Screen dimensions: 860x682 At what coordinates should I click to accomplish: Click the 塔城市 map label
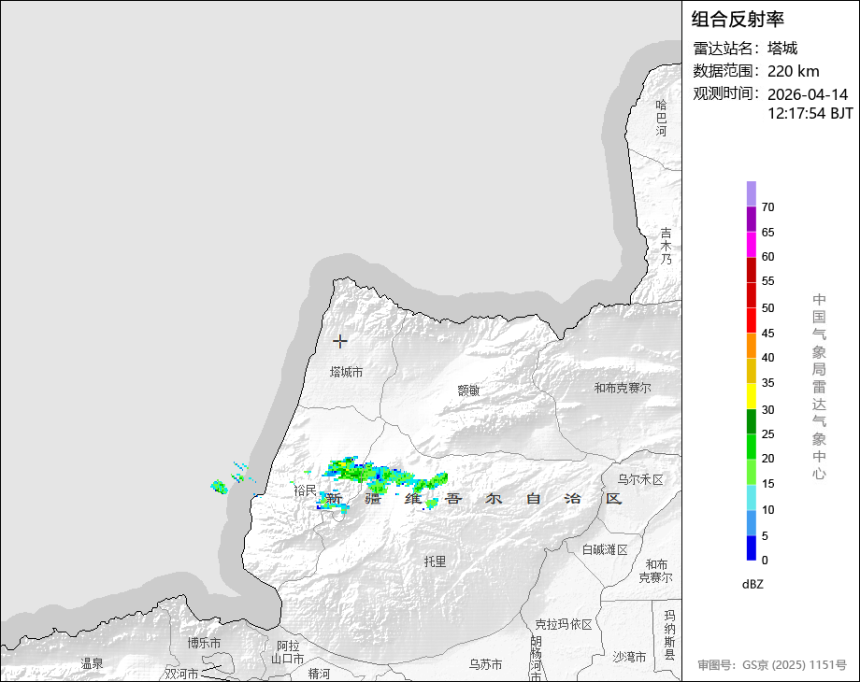click(346, 372)
